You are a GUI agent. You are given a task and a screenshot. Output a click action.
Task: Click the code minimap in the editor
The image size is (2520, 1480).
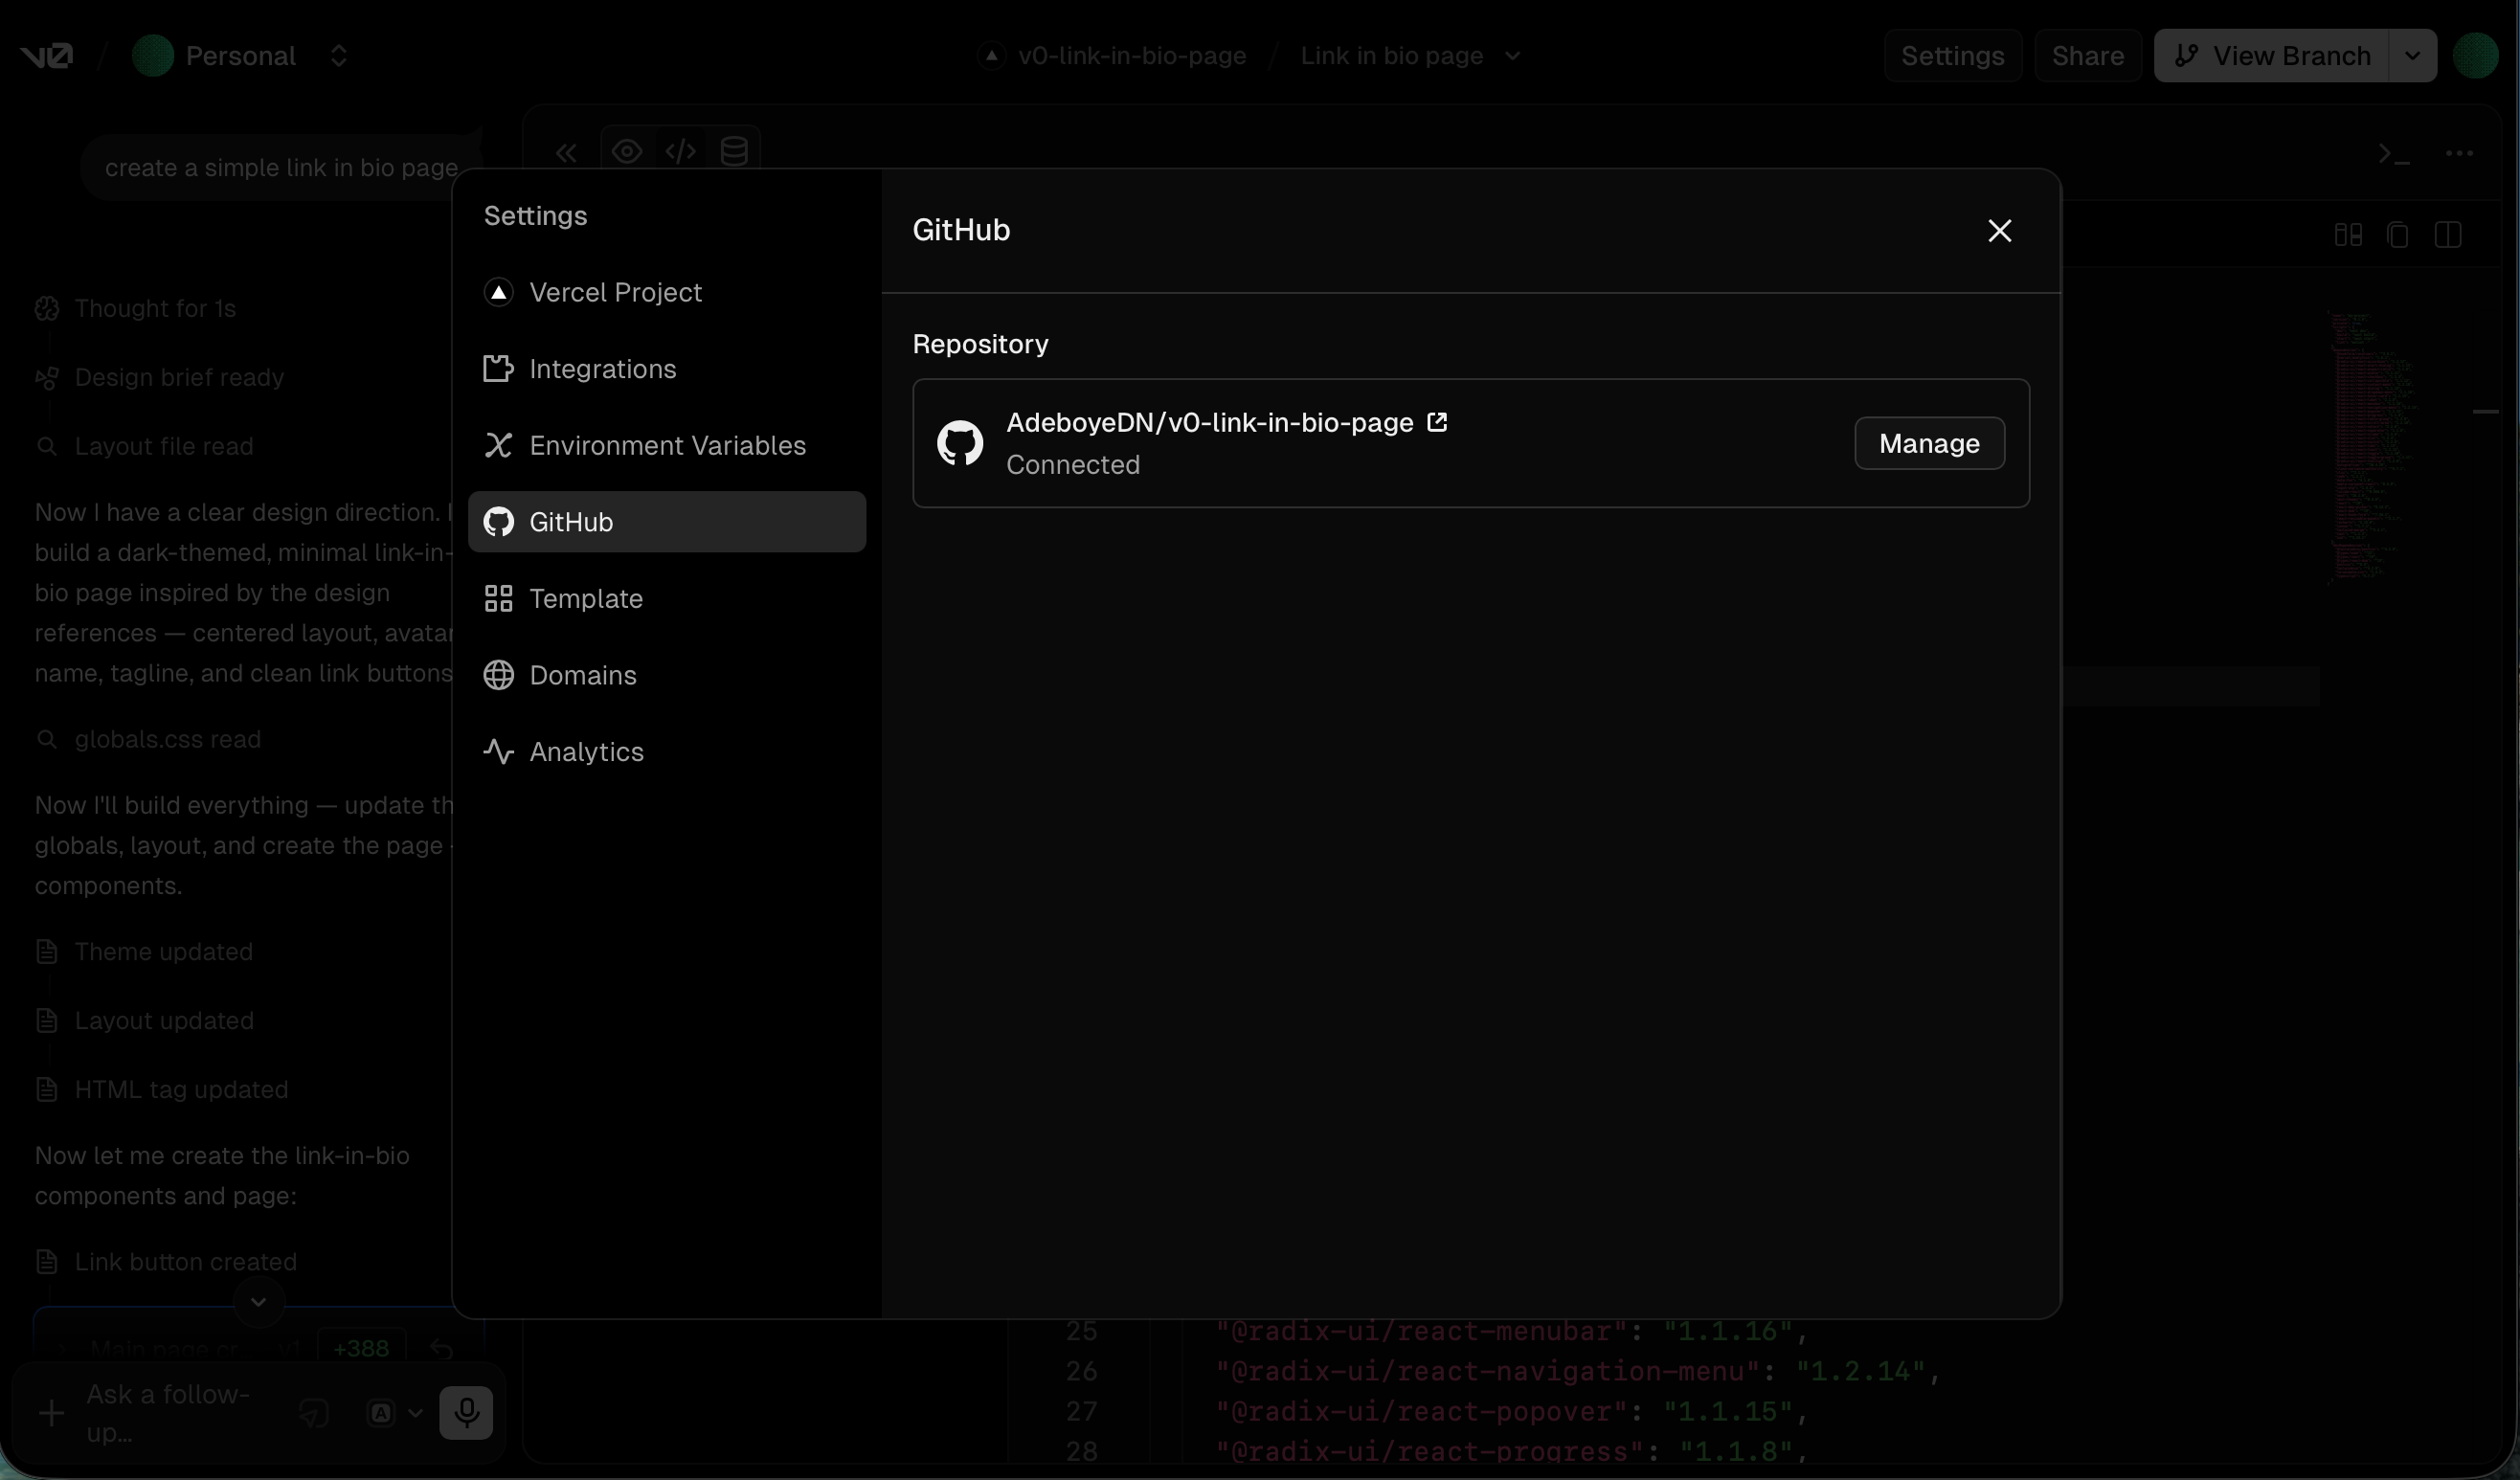[x=2370, y=448]
